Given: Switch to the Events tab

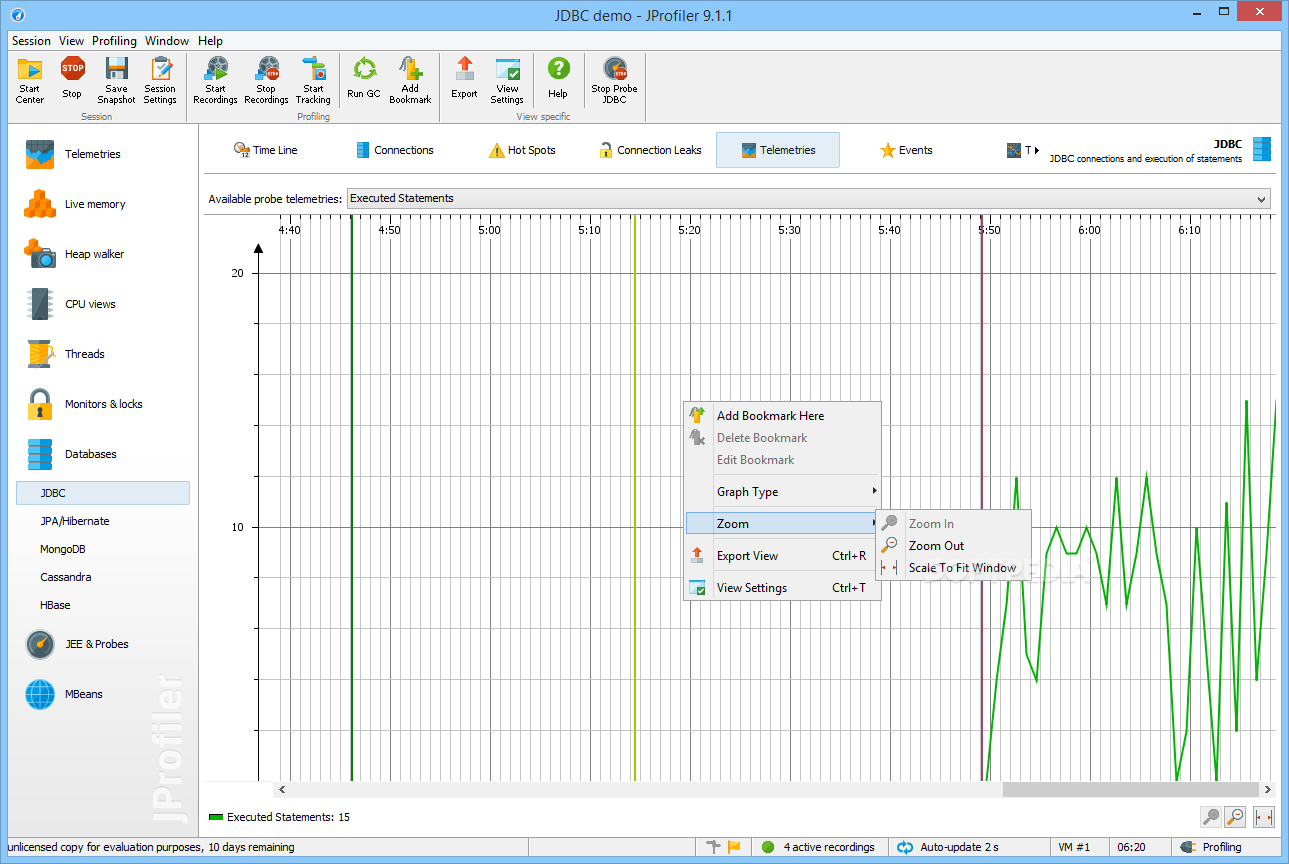Looking at the screenshot, I should click(x=906, y=150).
